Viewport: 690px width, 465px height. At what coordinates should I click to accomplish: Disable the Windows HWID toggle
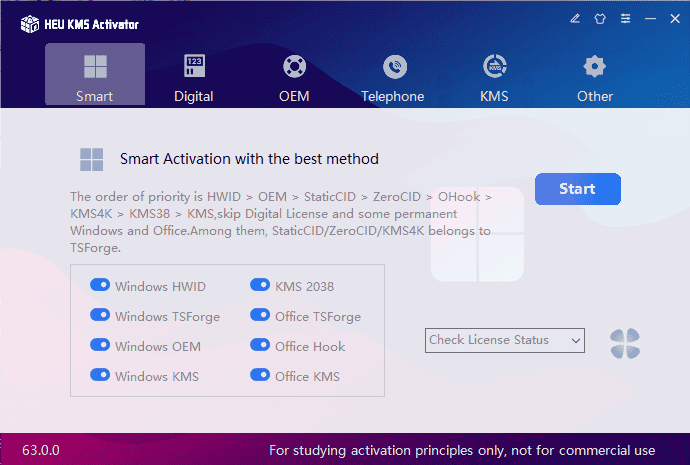(x=100, y=285)
